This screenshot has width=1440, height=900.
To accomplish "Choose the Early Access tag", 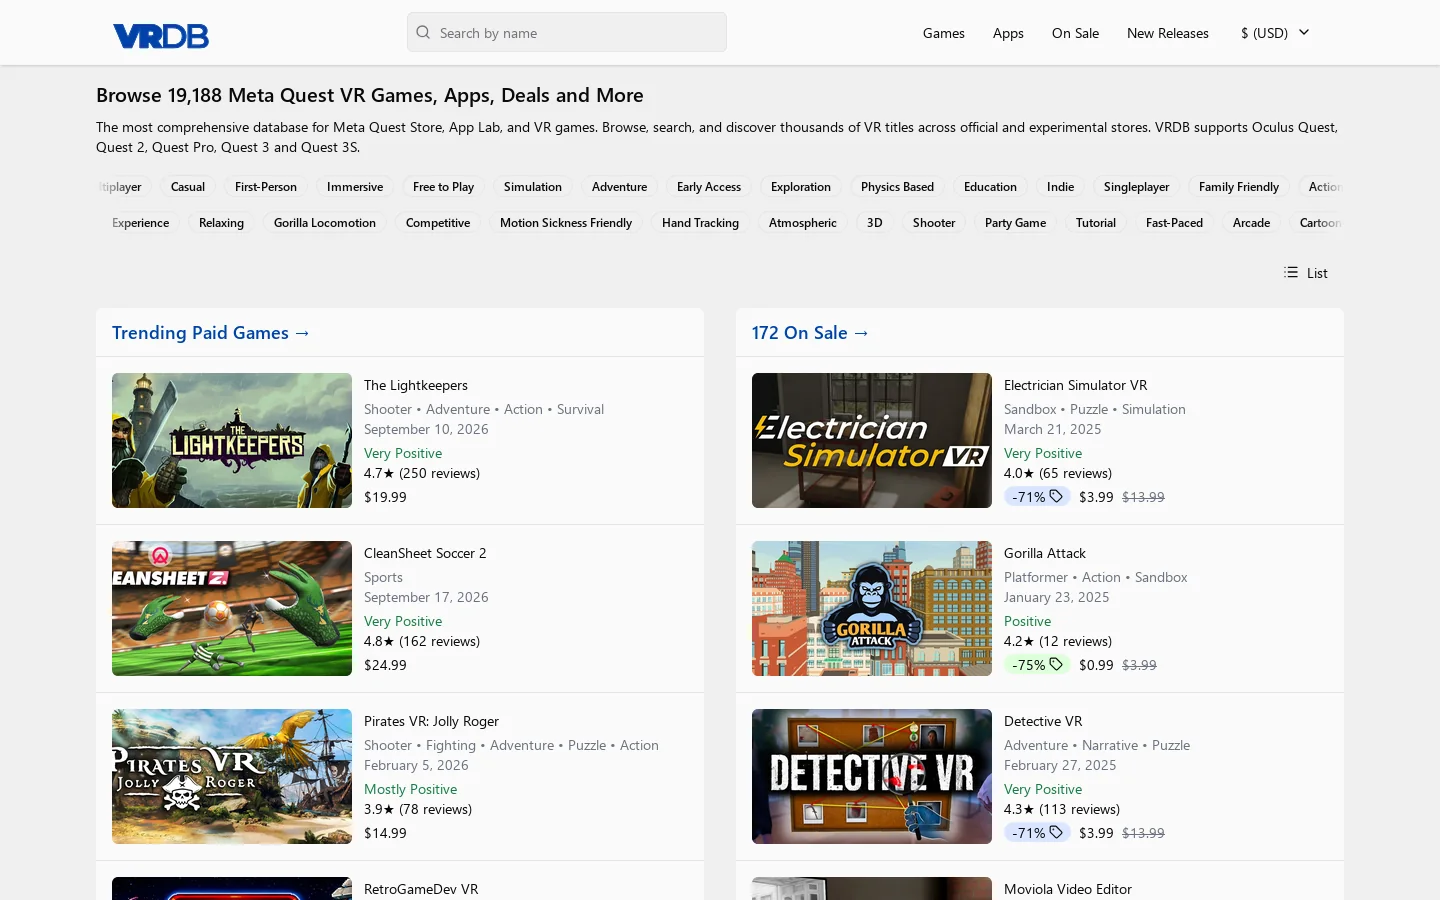I will [x=709, y=187].
